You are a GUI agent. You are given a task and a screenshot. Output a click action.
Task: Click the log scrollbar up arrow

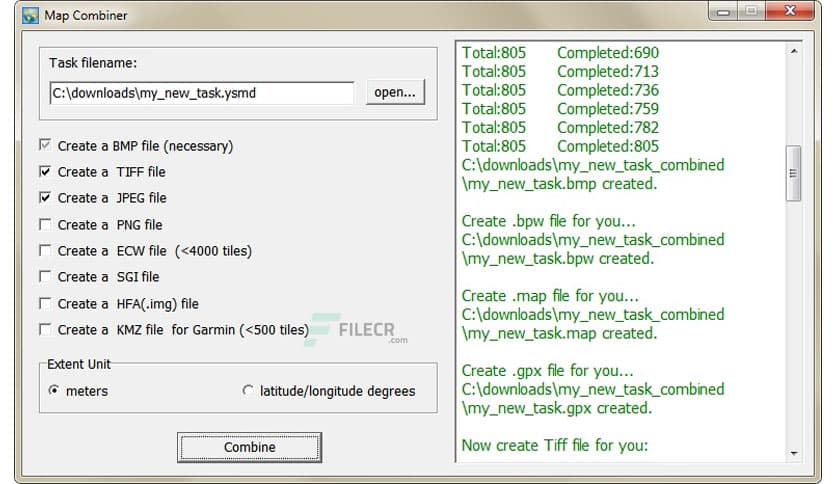tap(794, 51)
